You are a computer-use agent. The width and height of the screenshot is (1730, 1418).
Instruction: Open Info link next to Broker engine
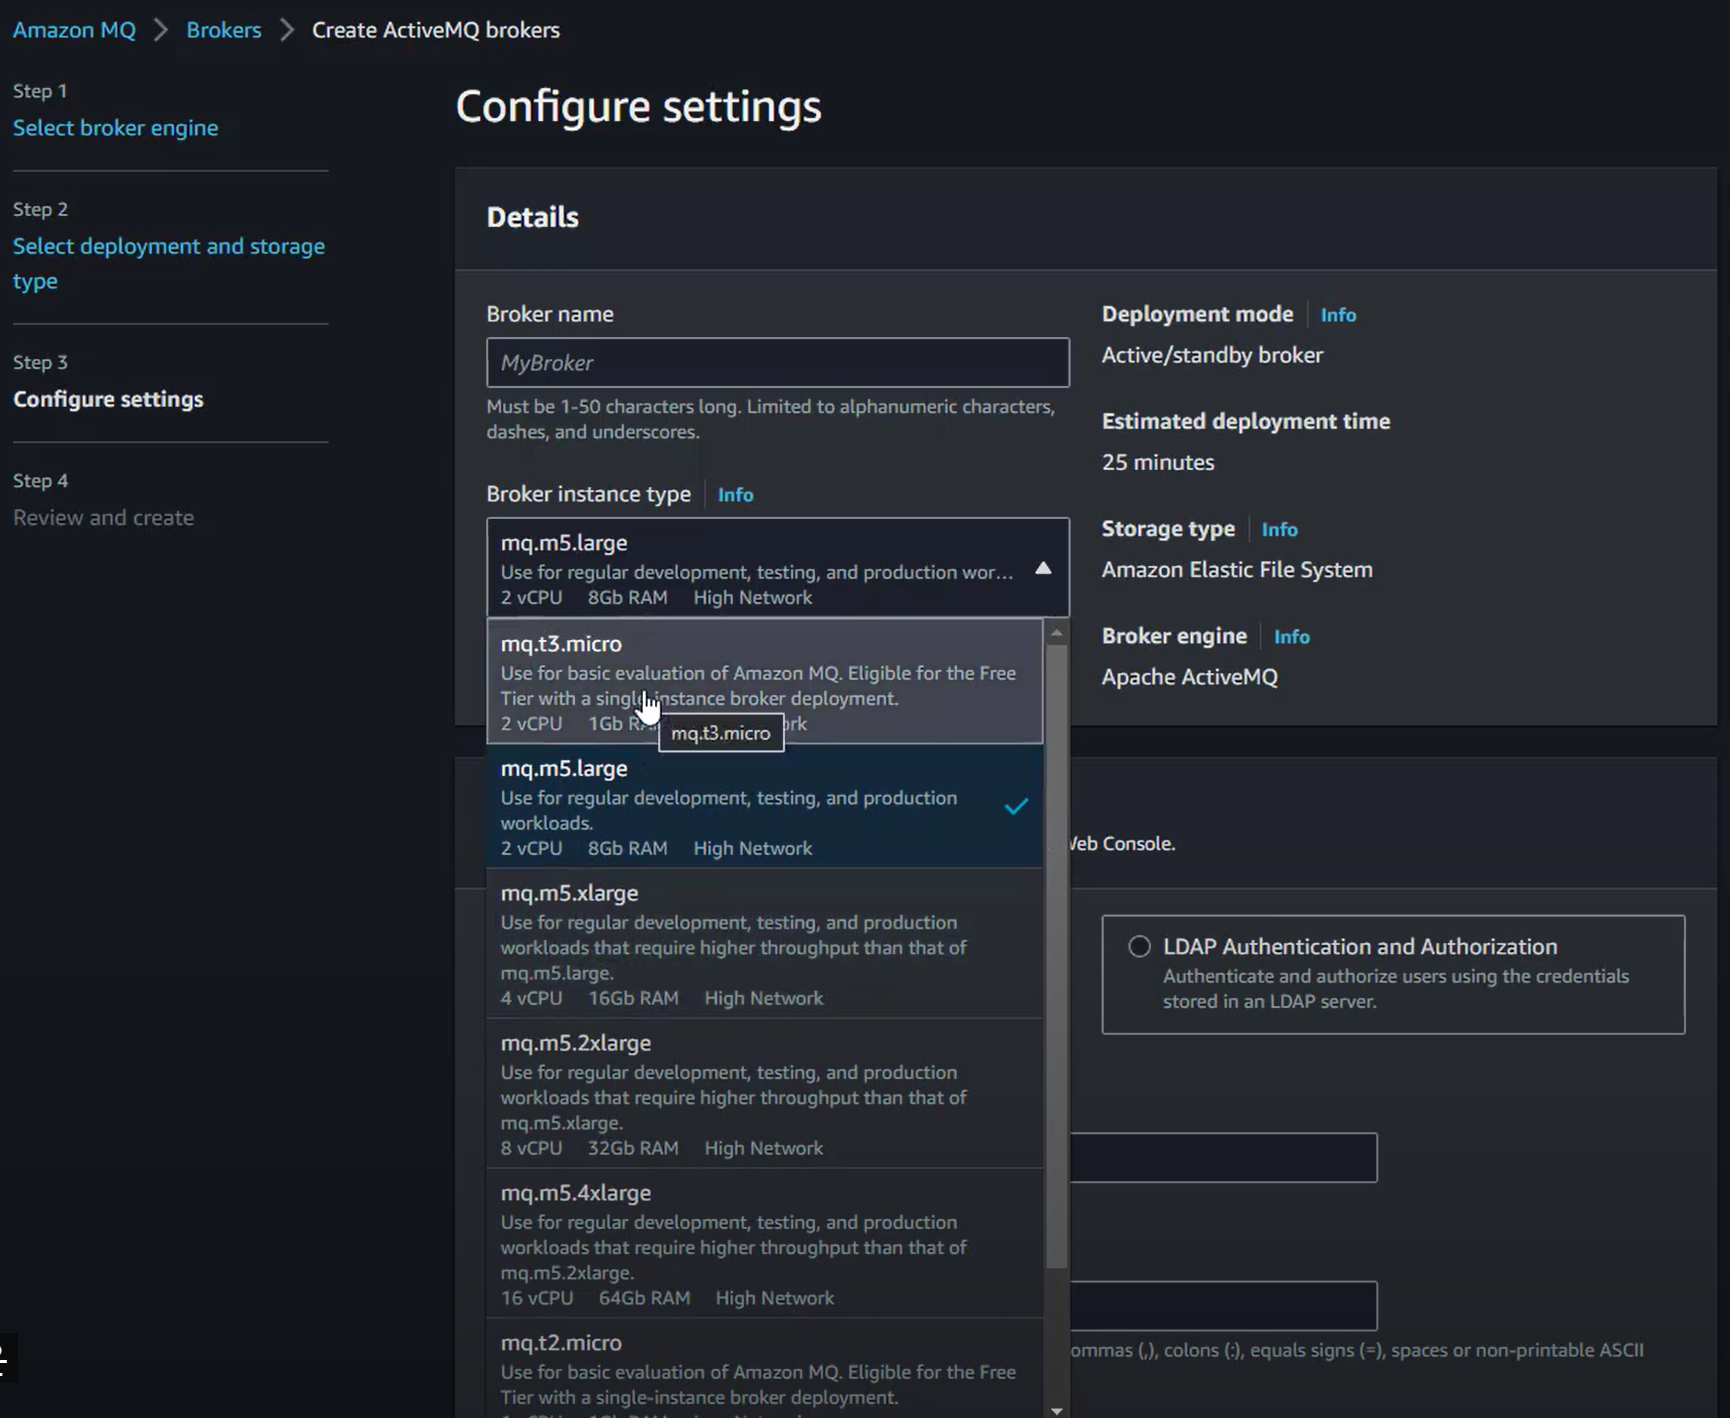tap(1291, 637)
